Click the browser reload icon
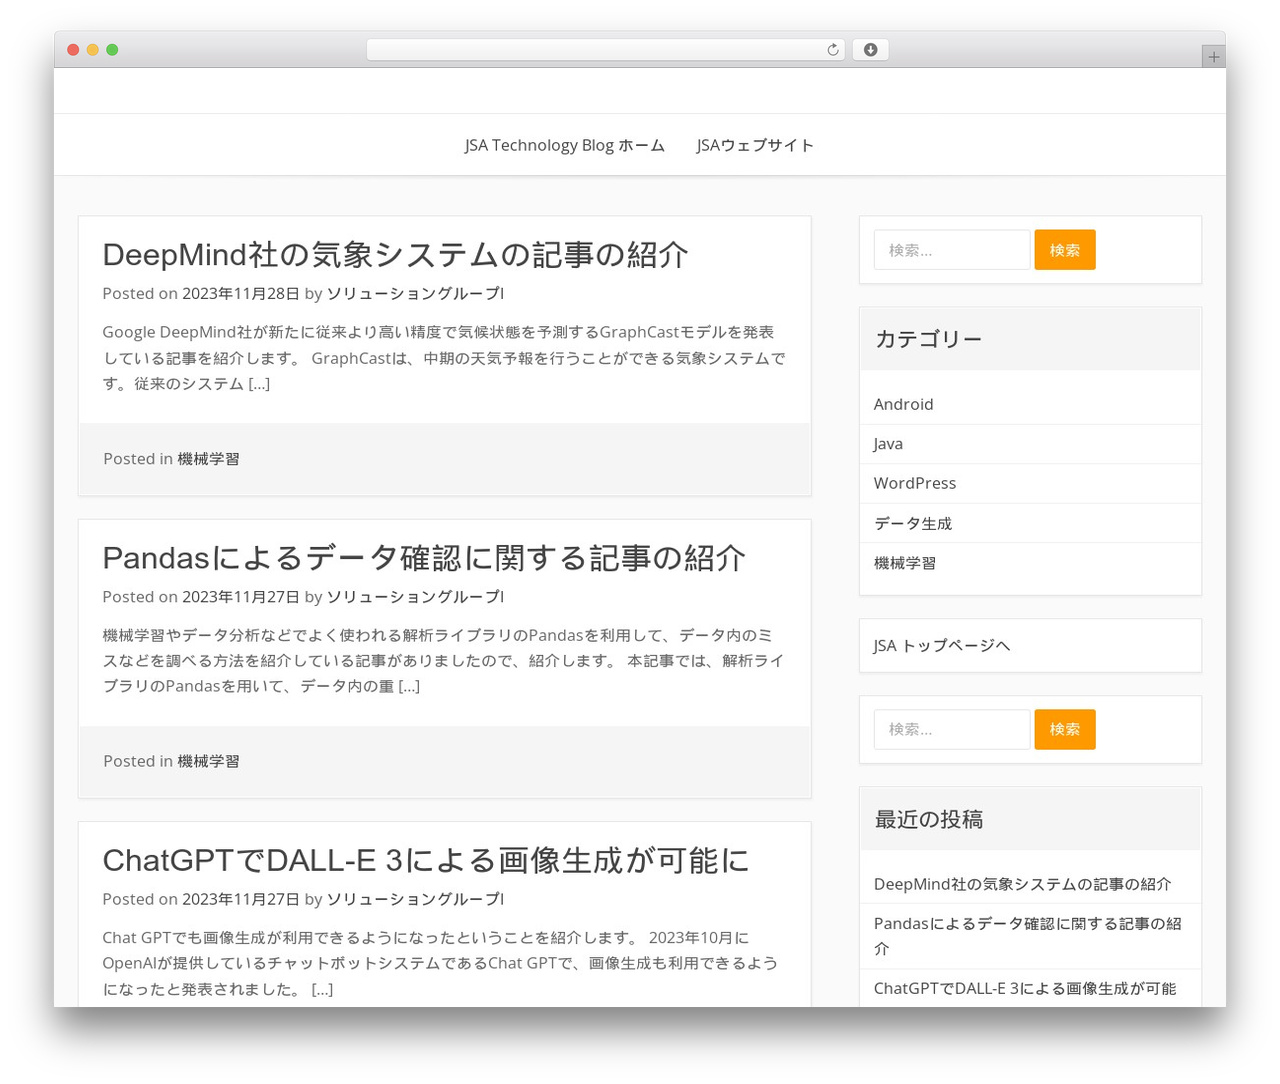 click(x=832, y=50)
